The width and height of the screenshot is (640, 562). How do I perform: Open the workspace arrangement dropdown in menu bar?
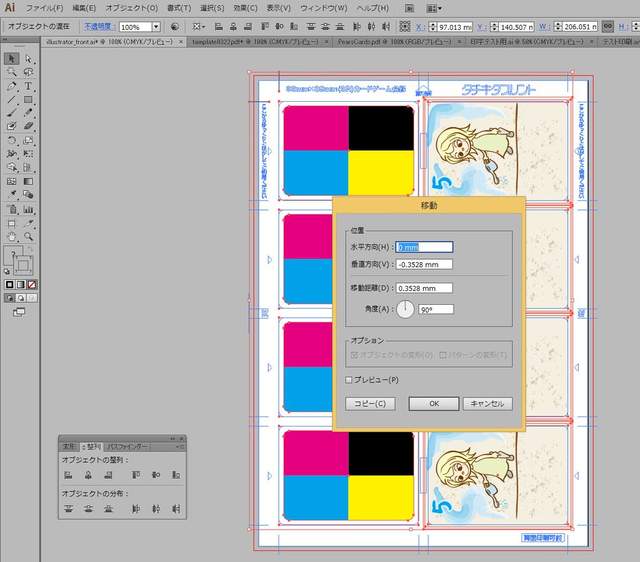(x=434, y=8)
